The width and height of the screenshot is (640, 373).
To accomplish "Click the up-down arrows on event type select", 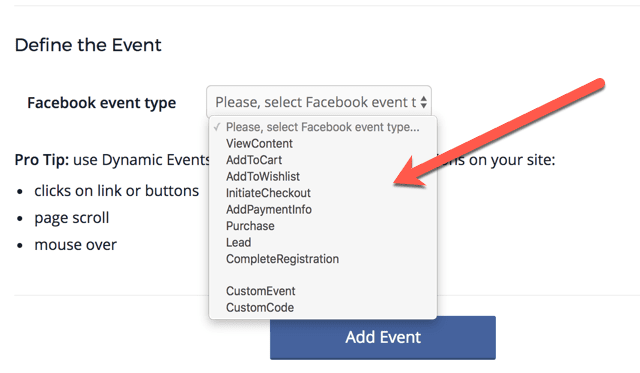I will coord(423,102).
